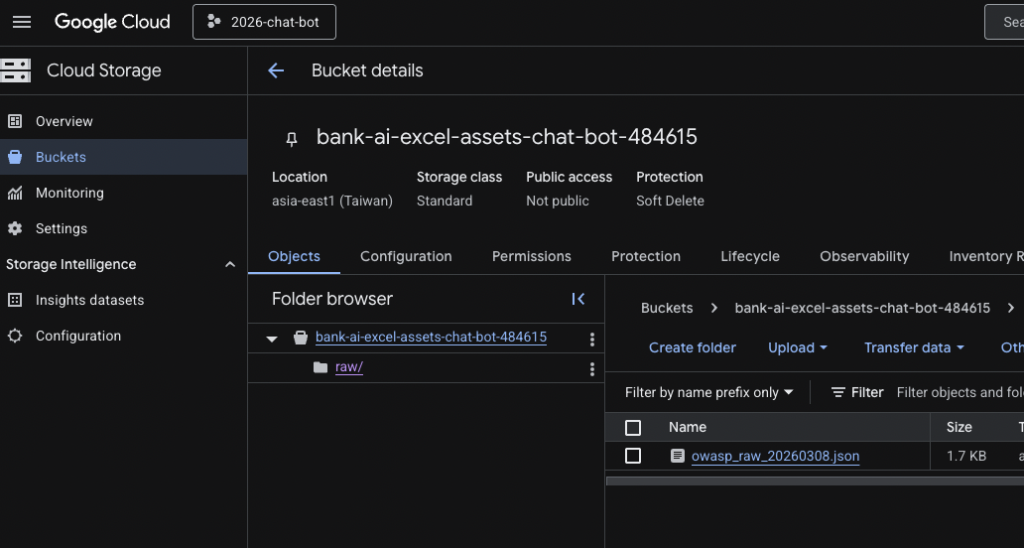This screenshot has height=548, width=1024.
Task: Switch to the Permissions tab
Action: click(532, 256)
